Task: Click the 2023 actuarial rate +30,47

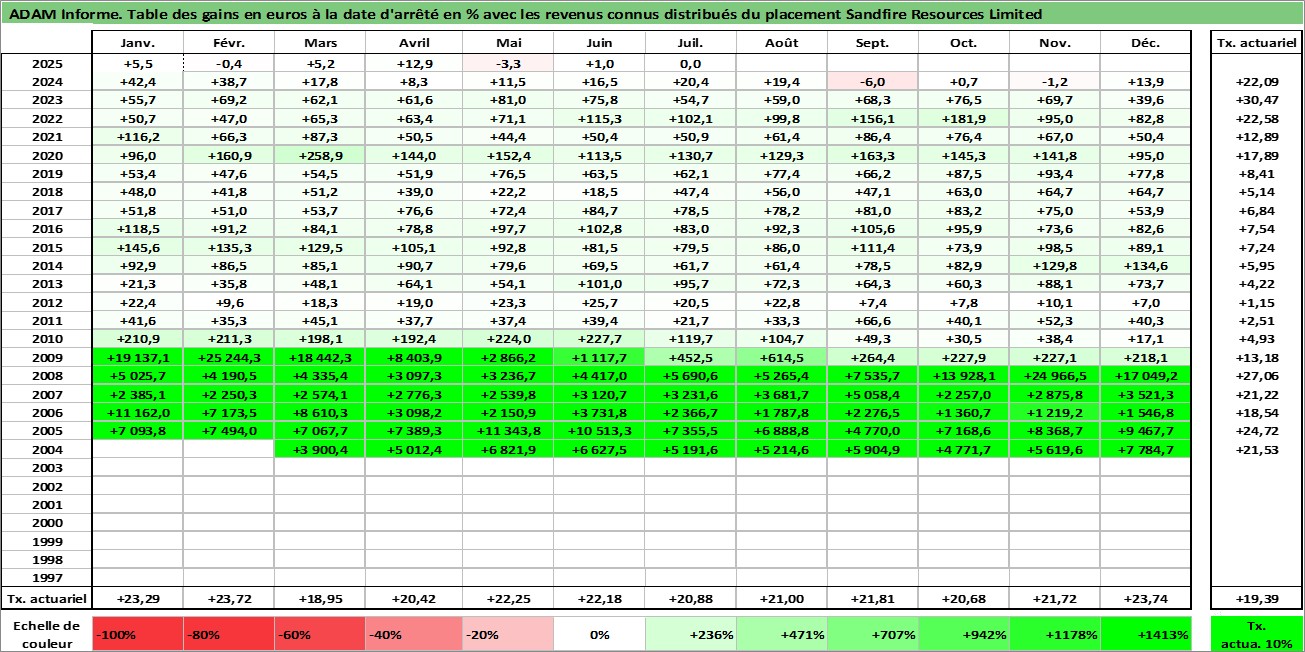Action: (x=1257, y=100)
